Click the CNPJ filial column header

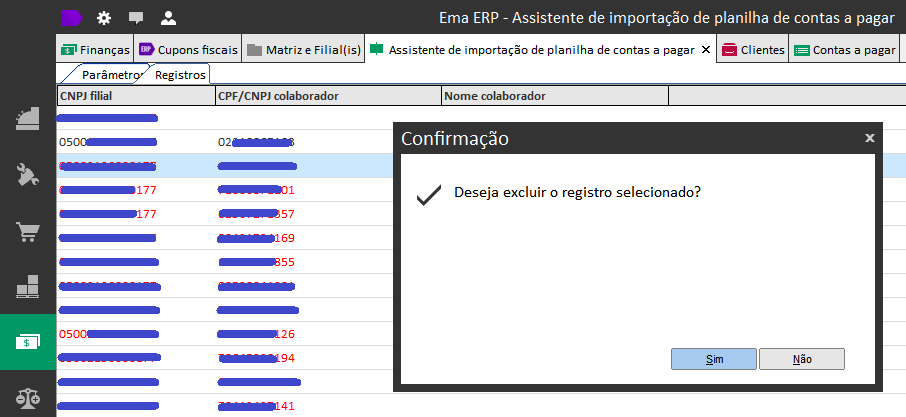coord(135,96)
